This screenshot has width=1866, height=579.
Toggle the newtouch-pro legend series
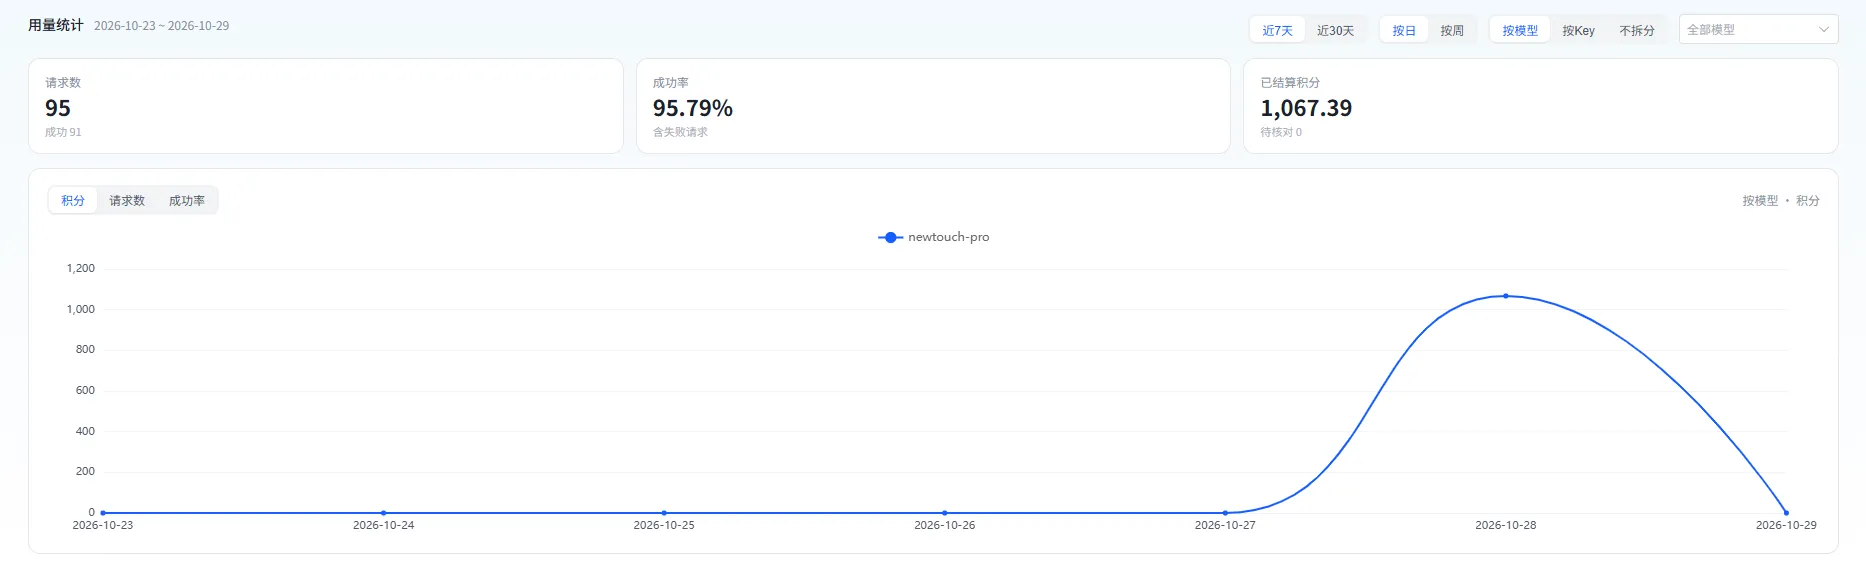[934, 238]
